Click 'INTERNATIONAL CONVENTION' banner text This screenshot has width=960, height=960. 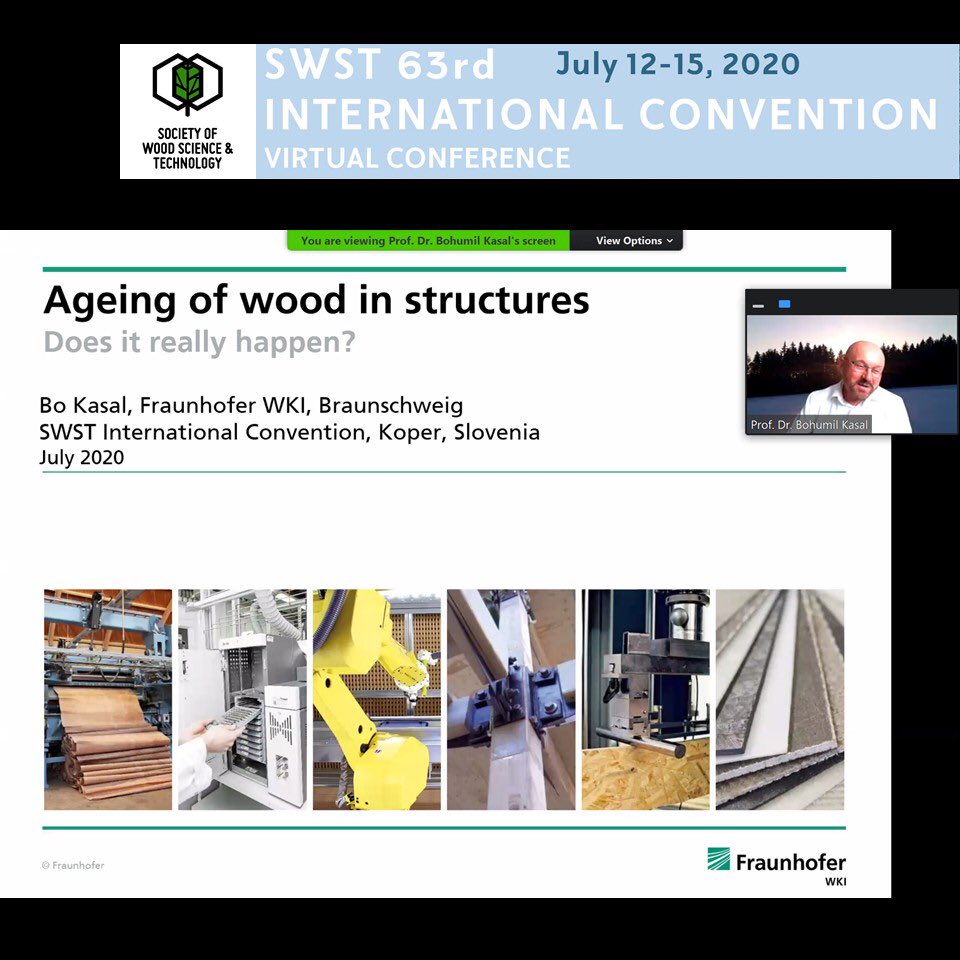click(601, 114)
